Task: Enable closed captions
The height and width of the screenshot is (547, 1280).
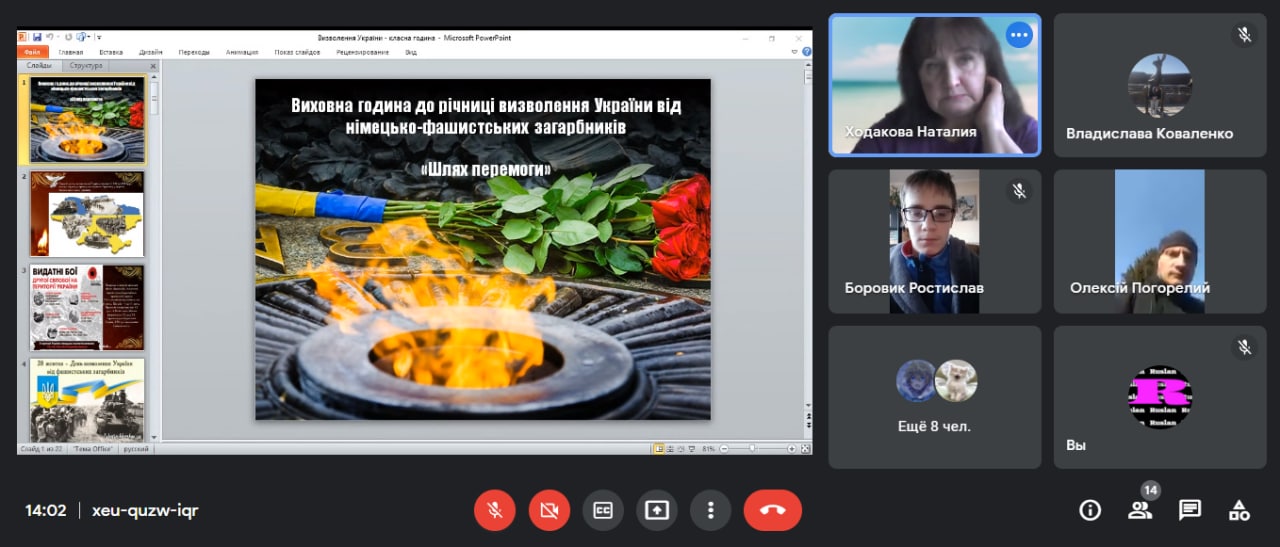Action: (602, 510)
